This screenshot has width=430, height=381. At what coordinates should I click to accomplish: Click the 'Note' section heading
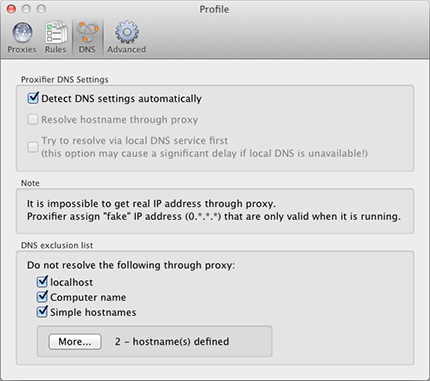30,183
